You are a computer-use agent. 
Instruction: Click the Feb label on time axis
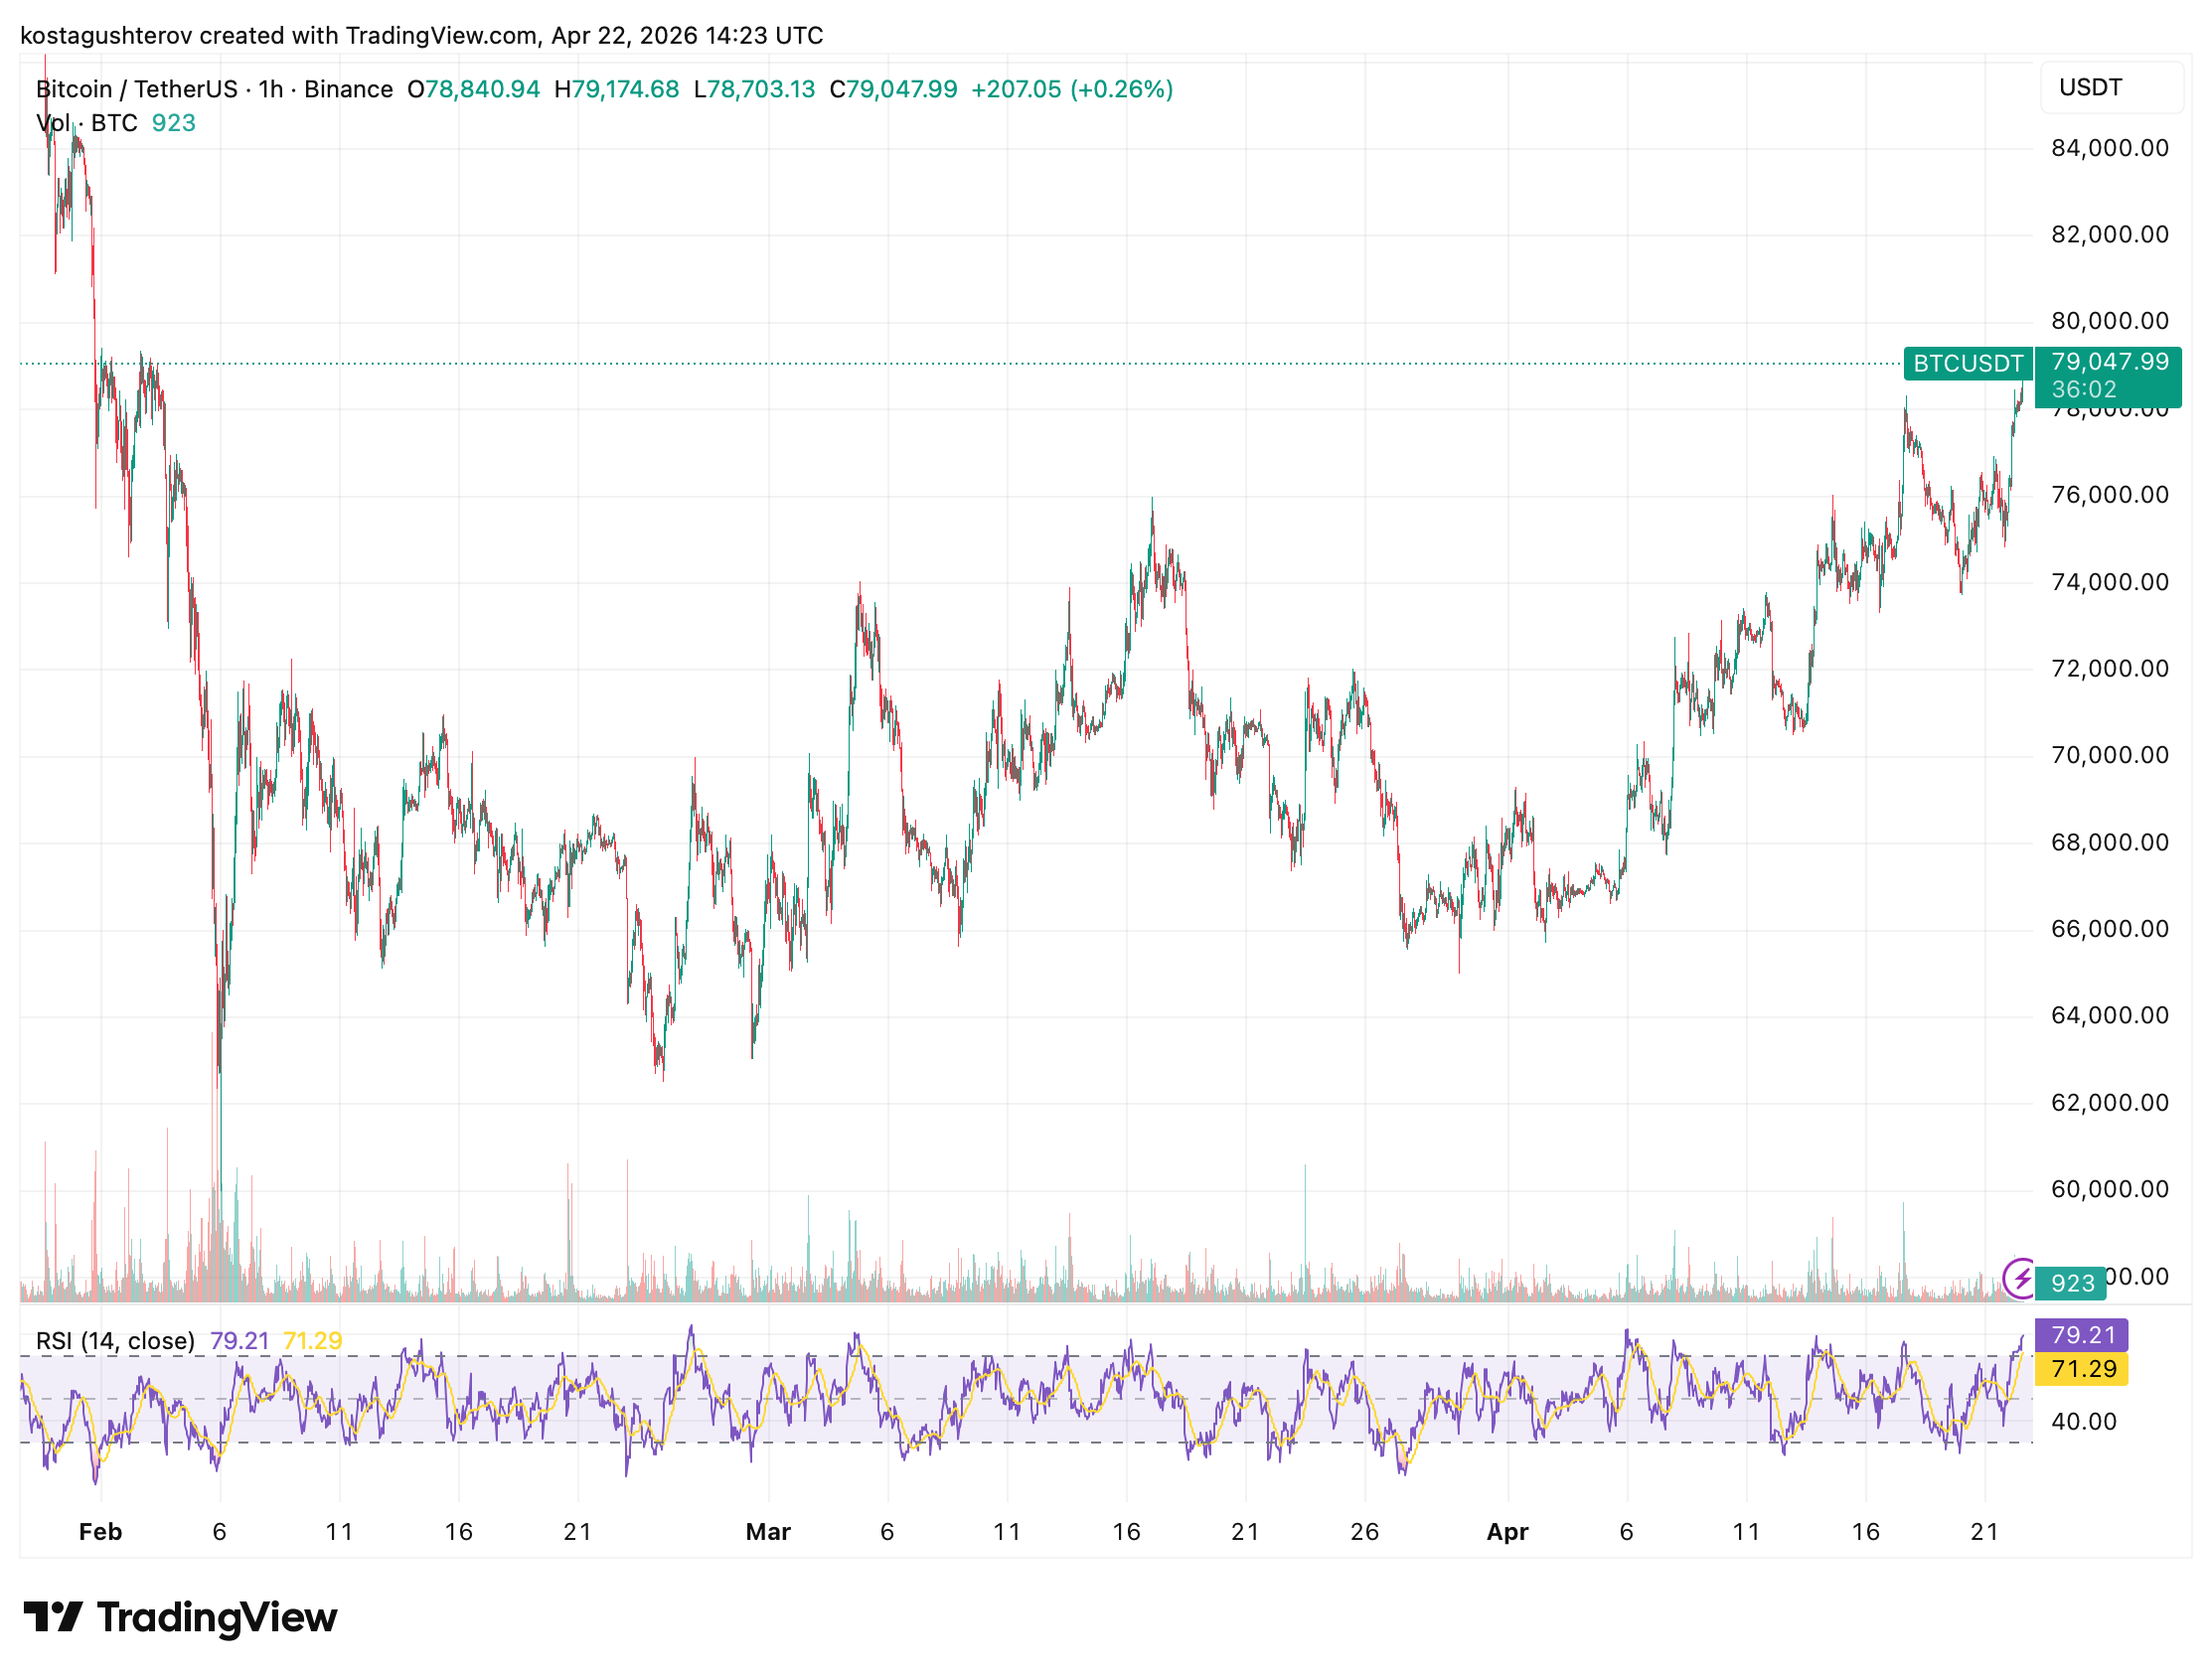pos(100,1532)
